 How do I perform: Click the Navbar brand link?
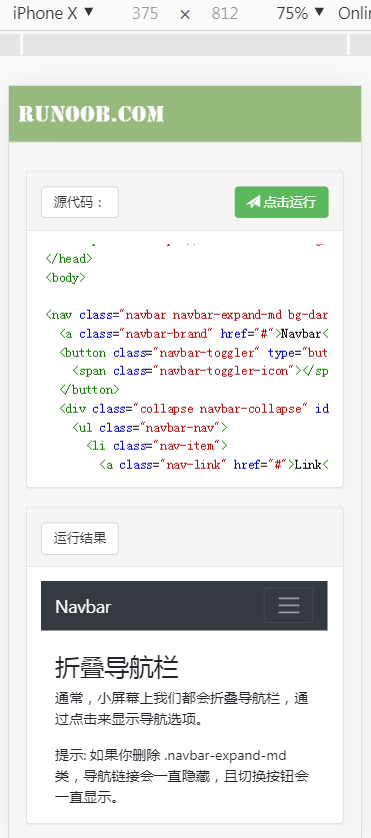coord(83,607)
